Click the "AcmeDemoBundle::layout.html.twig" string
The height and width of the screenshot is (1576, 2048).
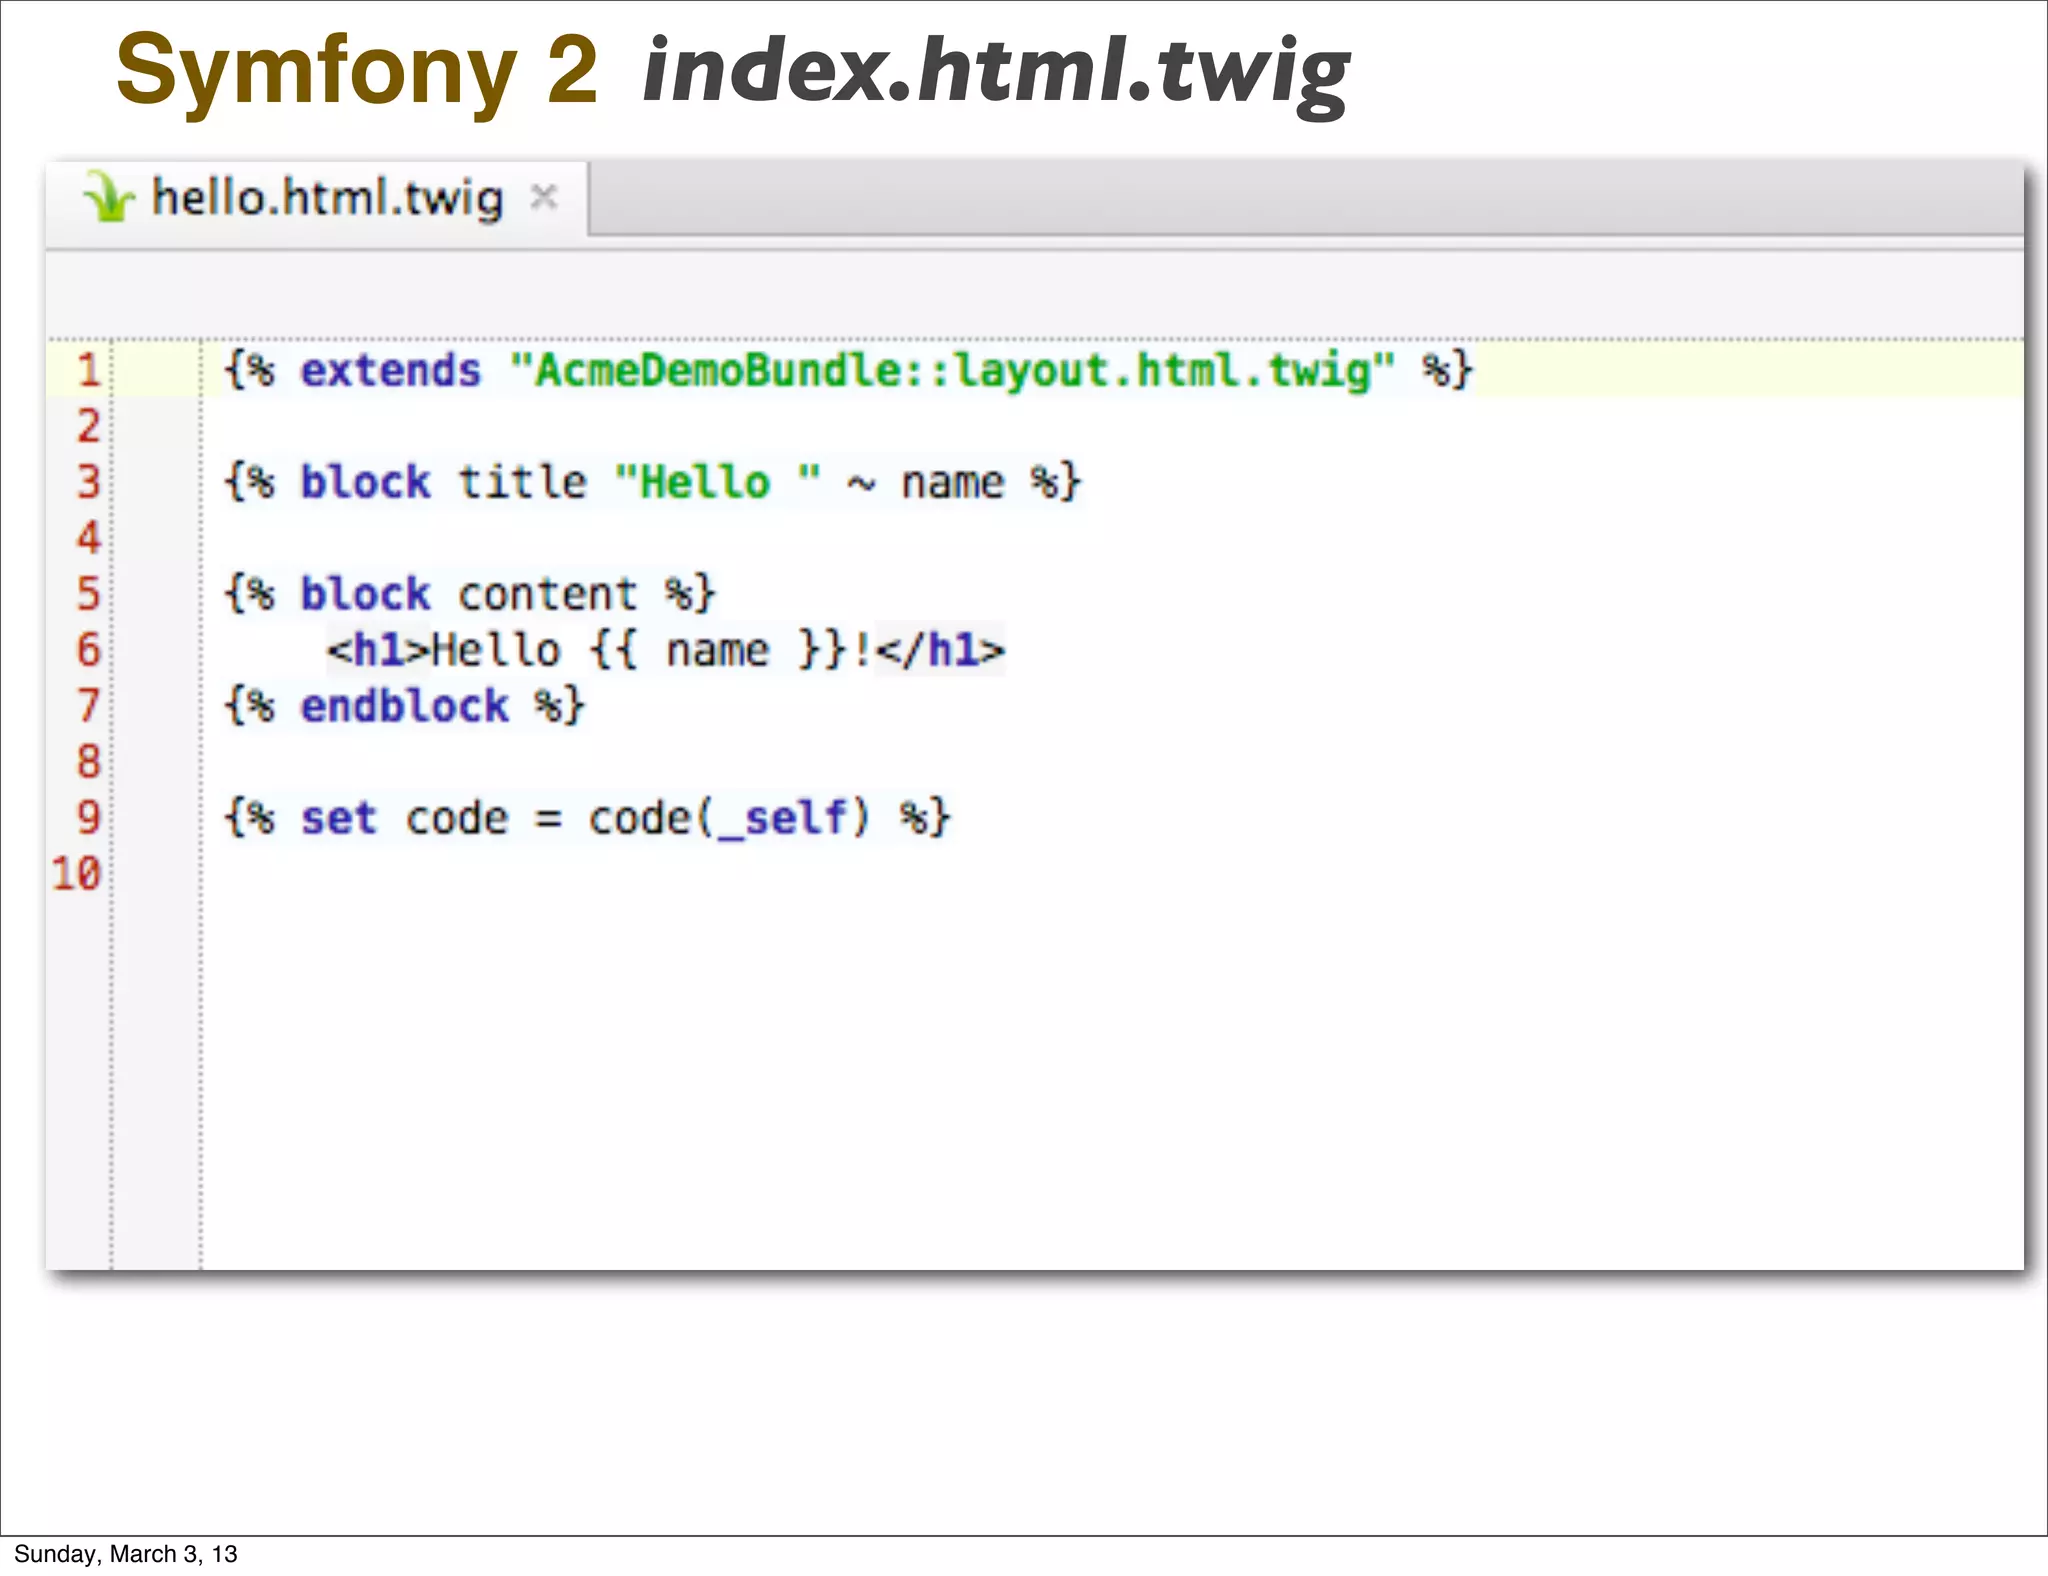[x=952, y=371]
